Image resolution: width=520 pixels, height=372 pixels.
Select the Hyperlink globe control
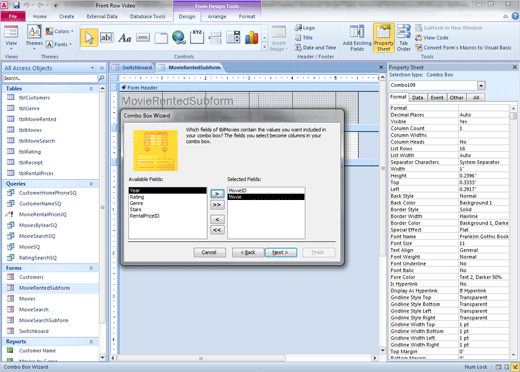(179, 37)
